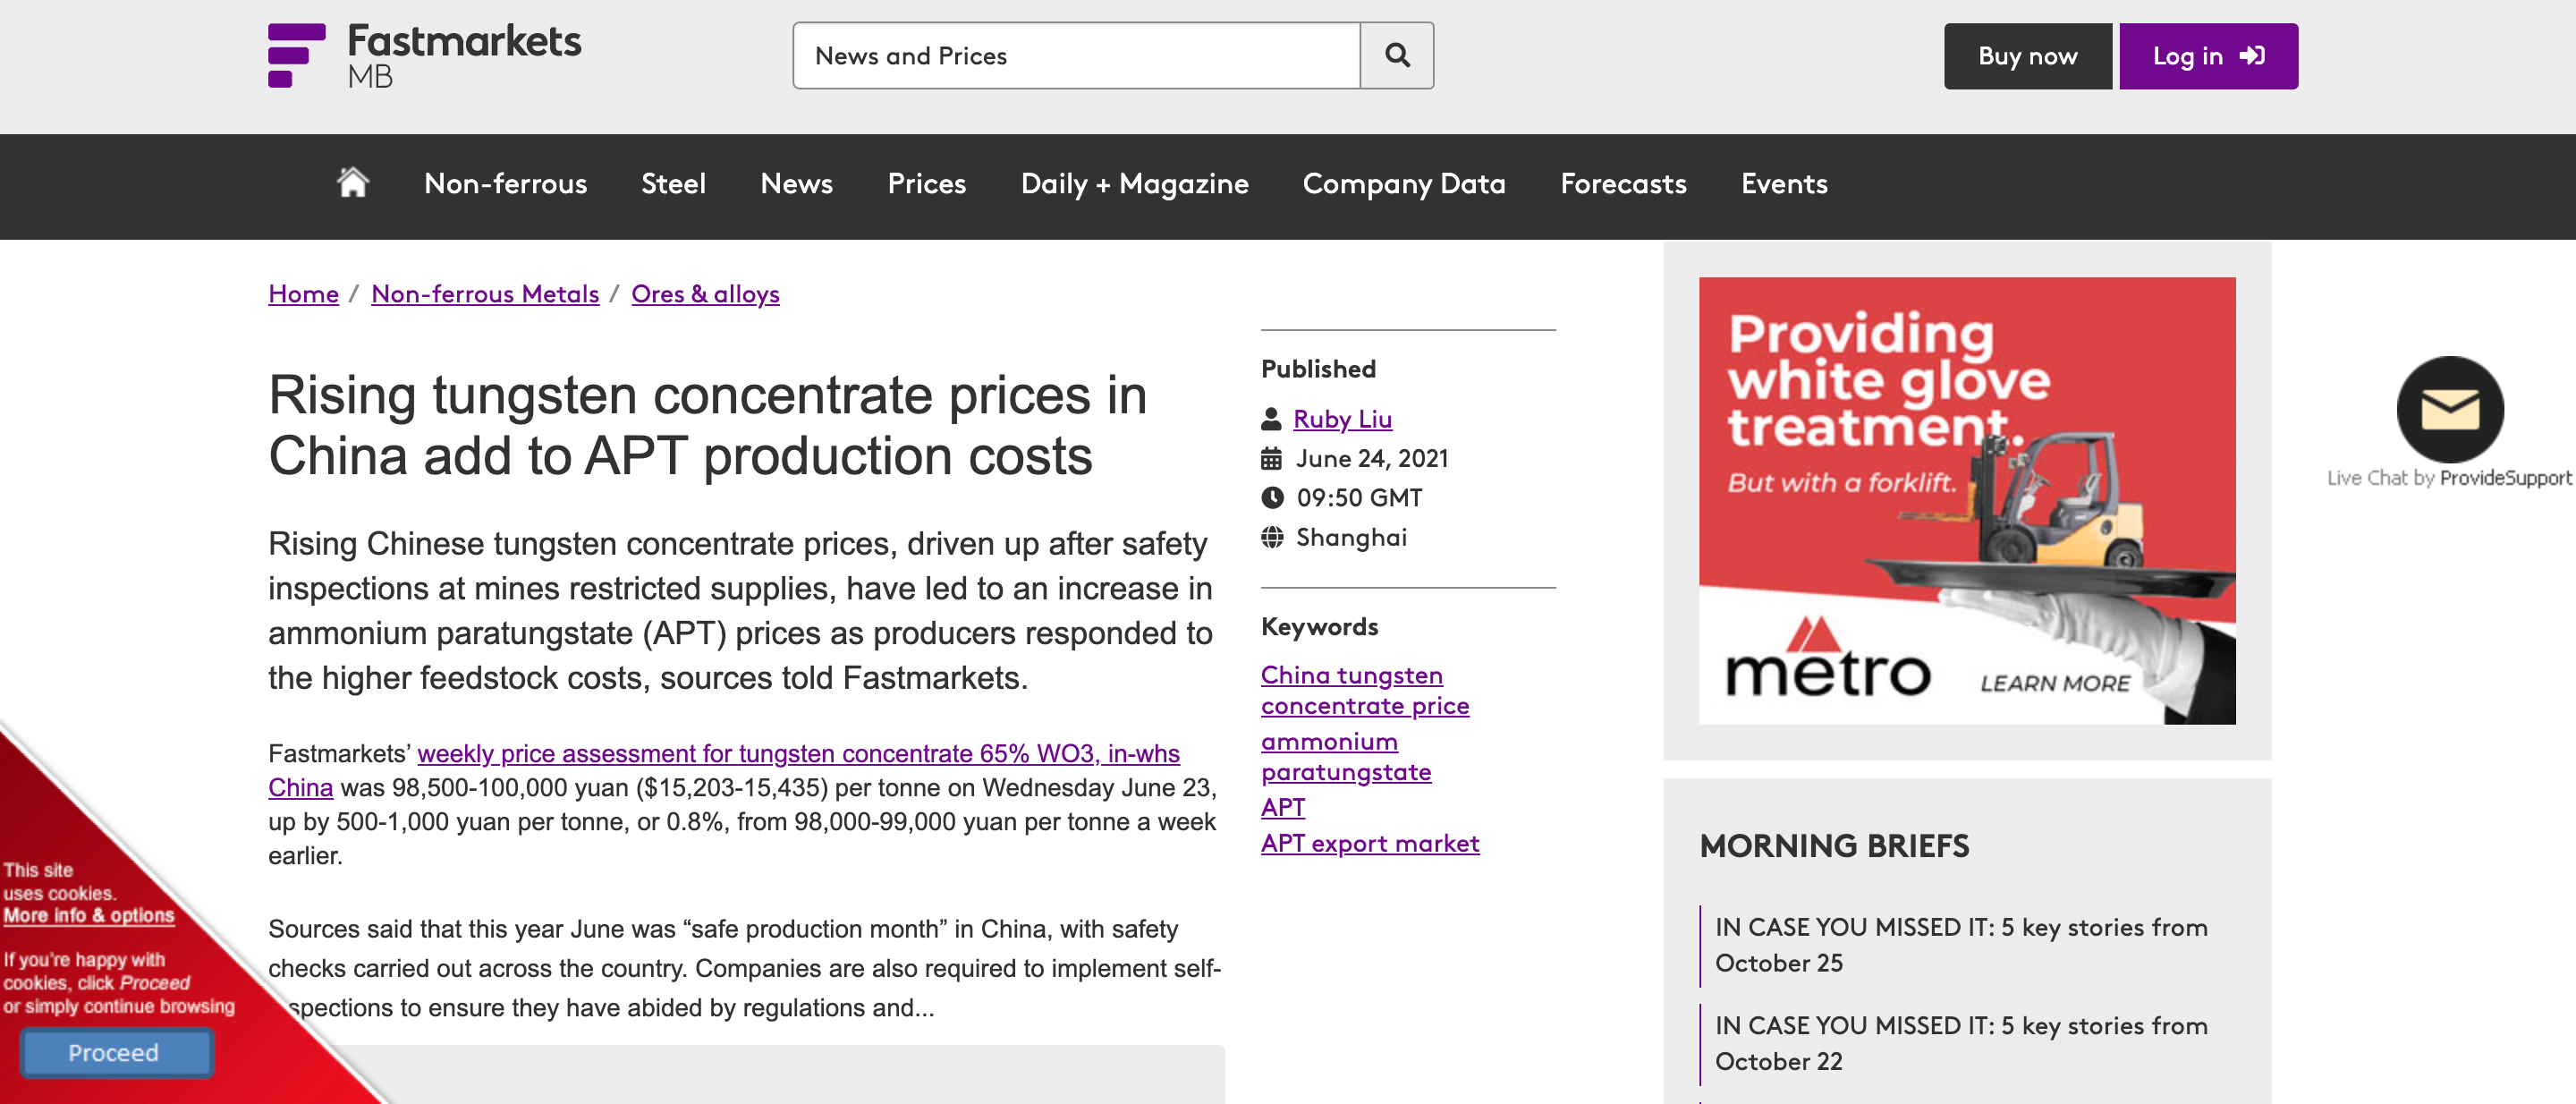Click the search magnifier icon
This screenshot has width=2576, height=1104.
(x=1397, y=56)
